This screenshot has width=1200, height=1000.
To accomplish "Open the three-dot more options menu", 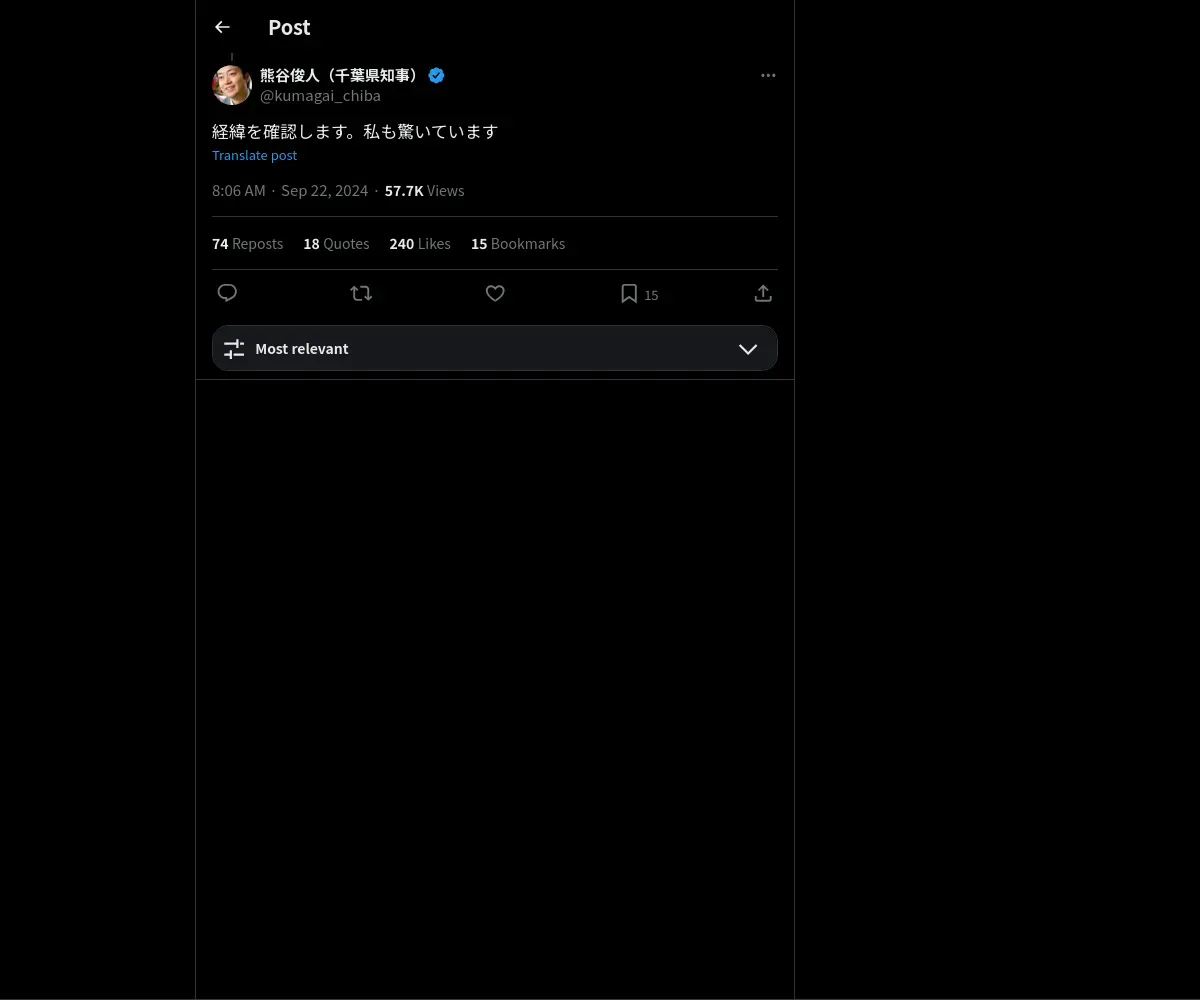I will pos(768,75).
